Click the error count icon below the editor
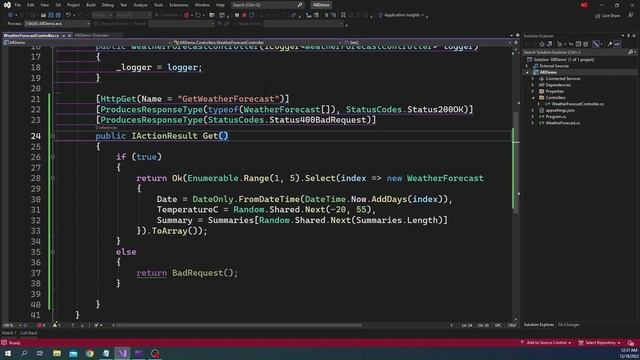Image resolution: width=640 pixels, height=360 pixels. (39, 325)
